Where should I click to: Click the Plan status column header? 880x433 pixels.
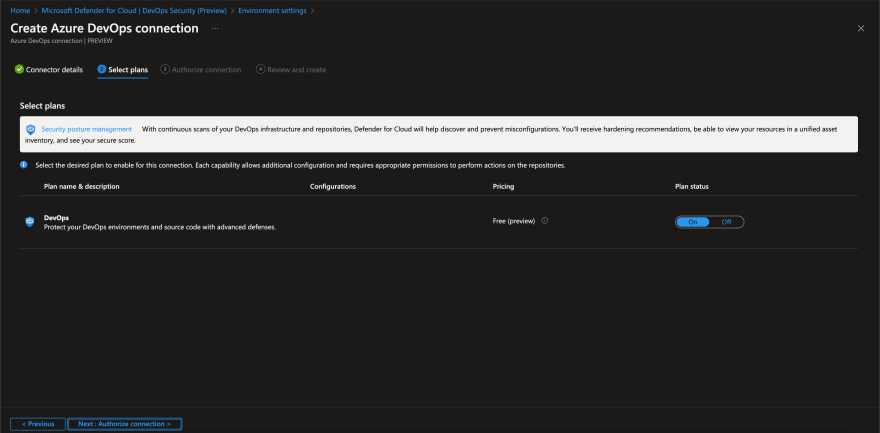(691, 186)
